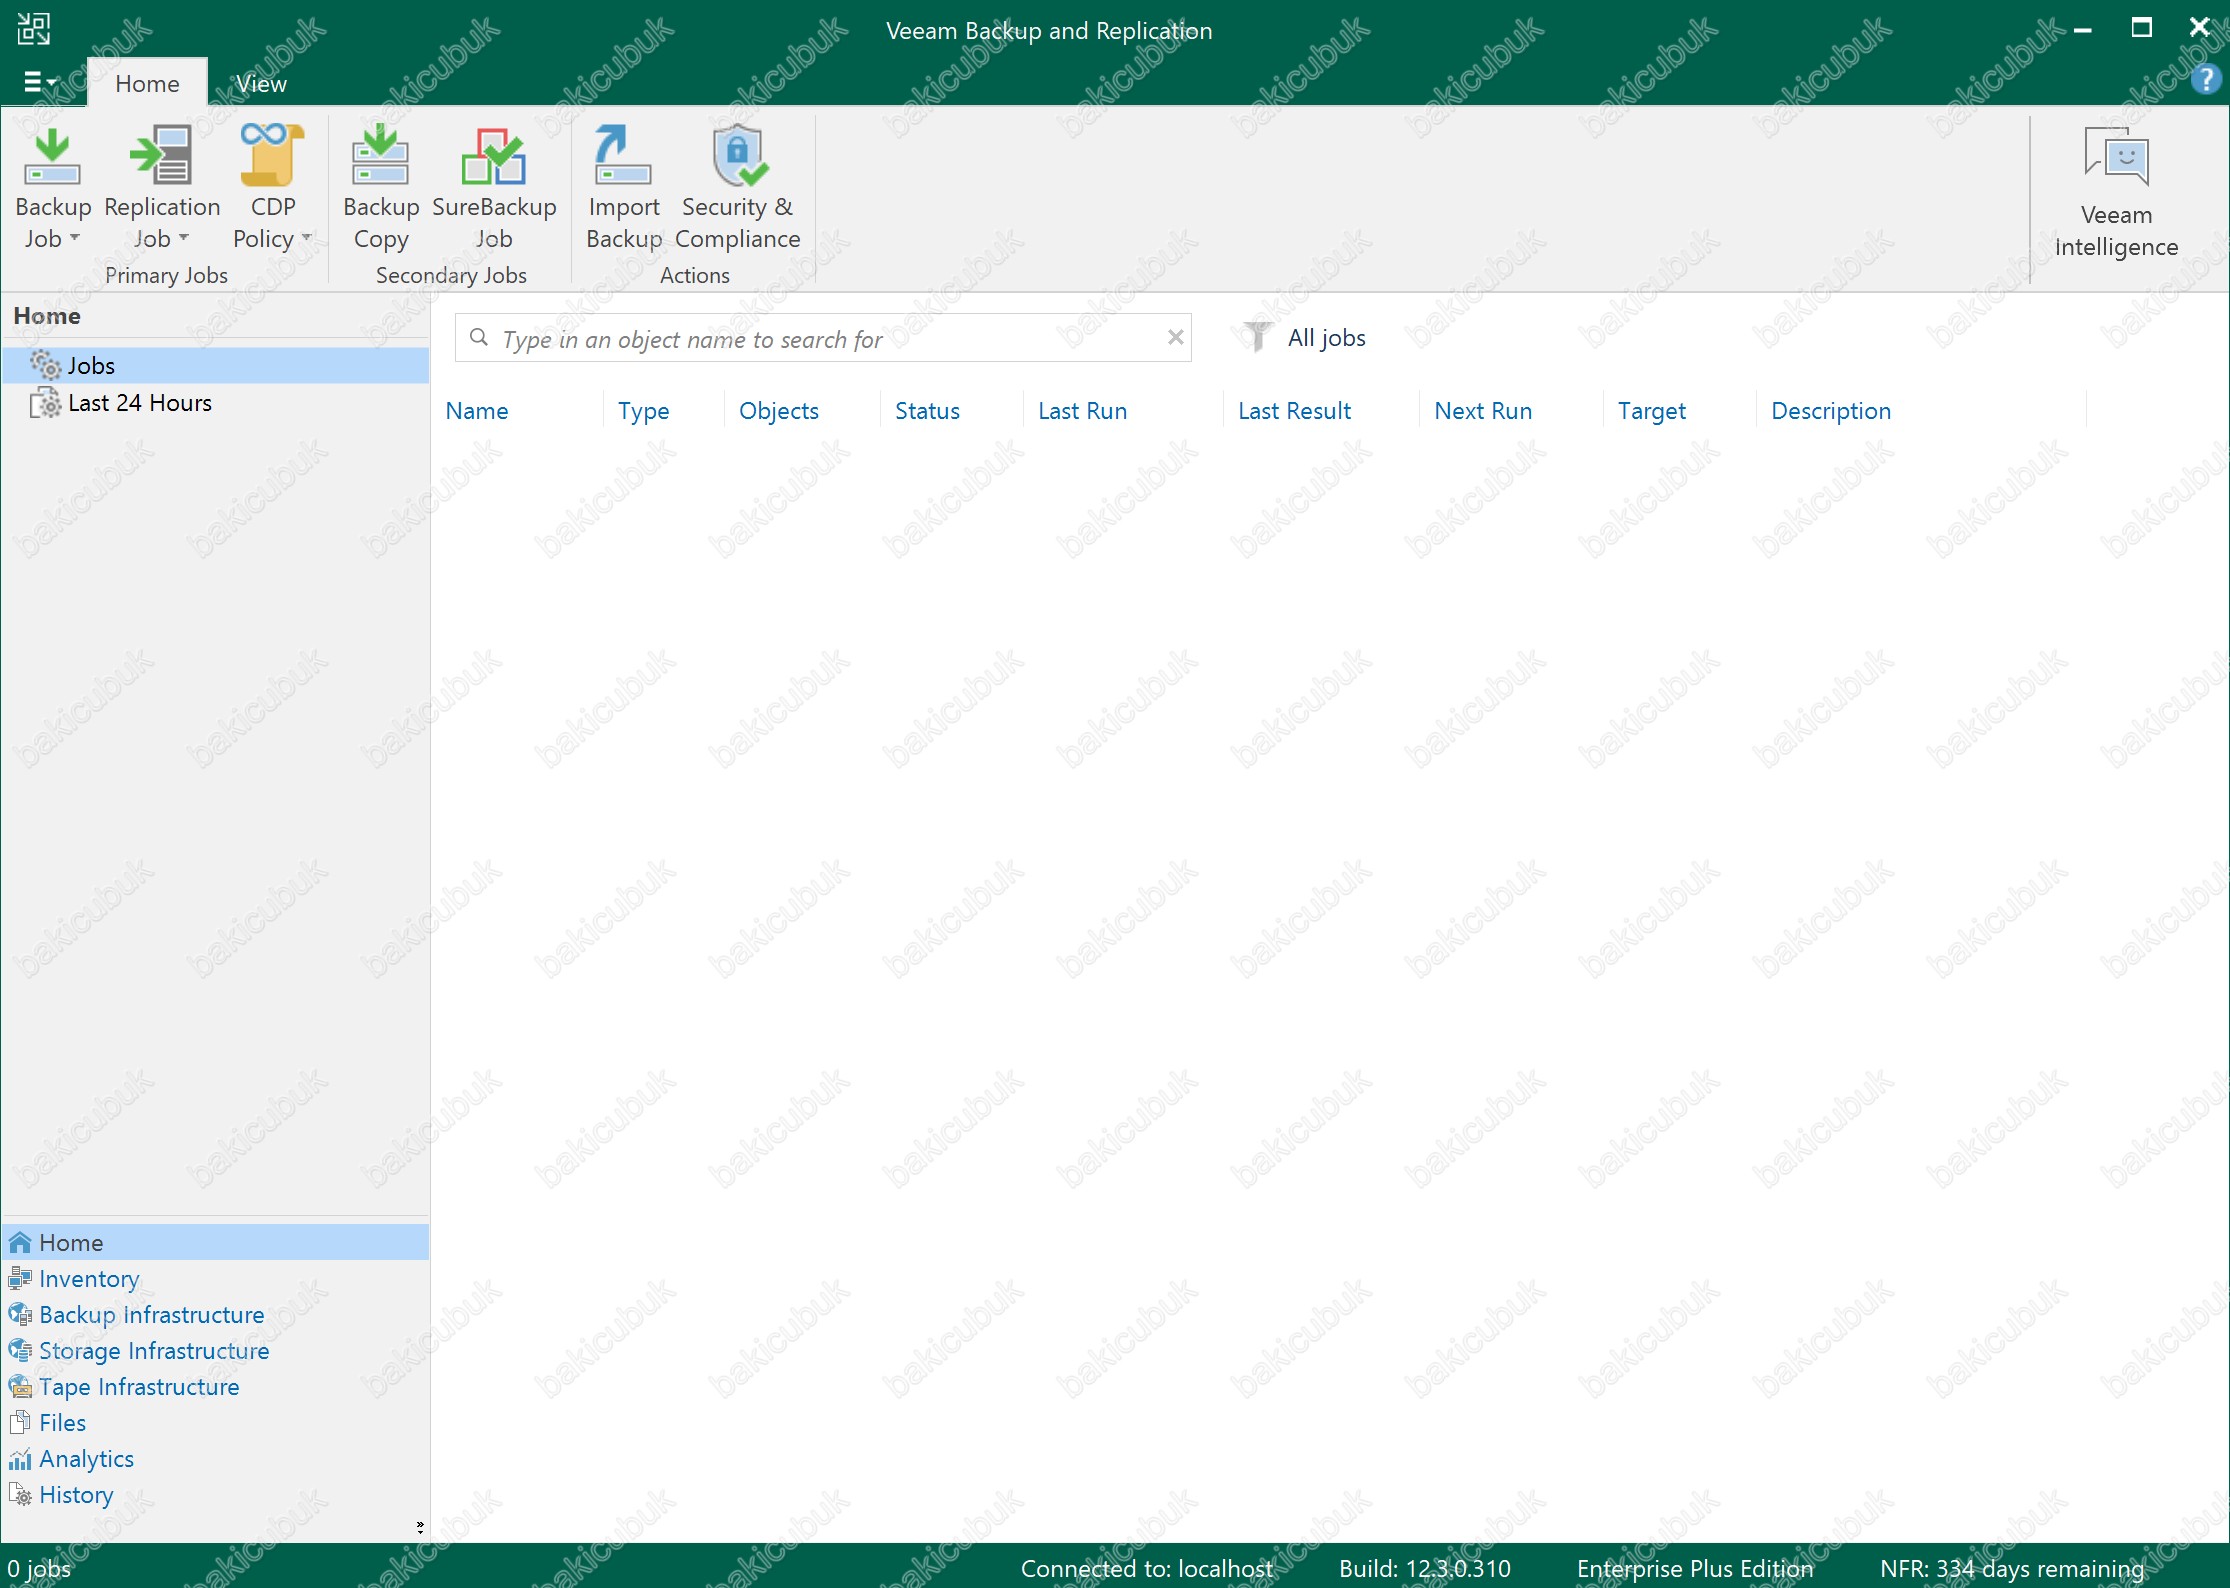Sort by the Objects column header
Viewport: 2230px width, 1588px height.
coord(778,411)
